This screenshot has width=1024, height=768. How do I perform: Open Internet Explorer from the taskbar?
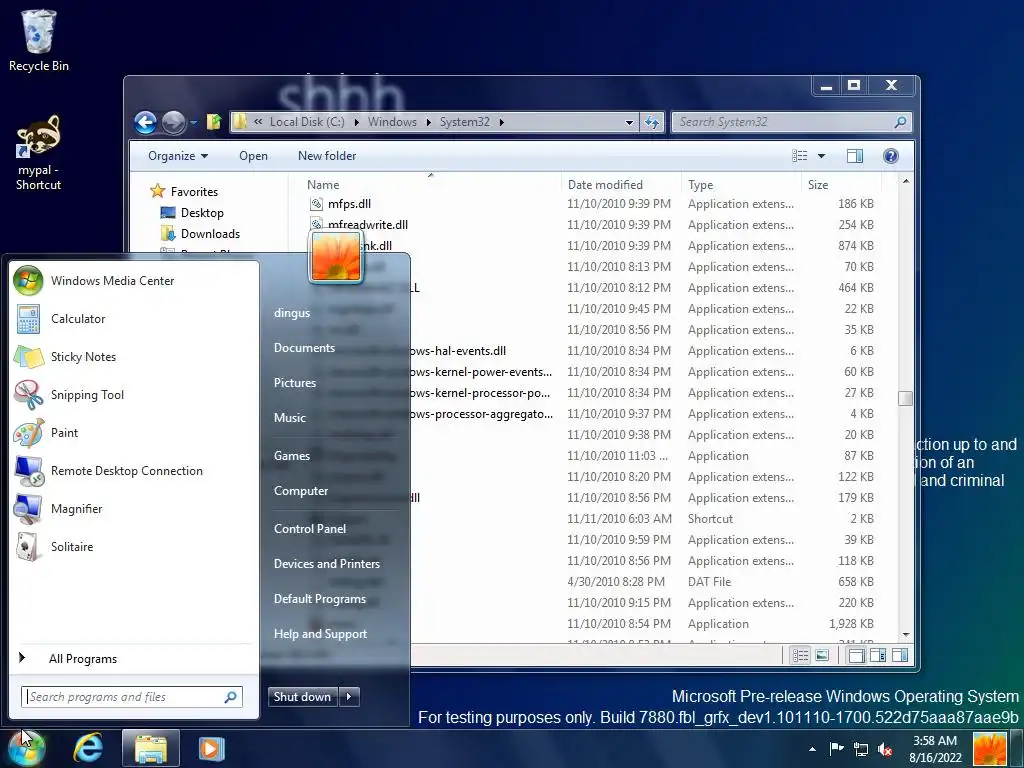point(88,748)
